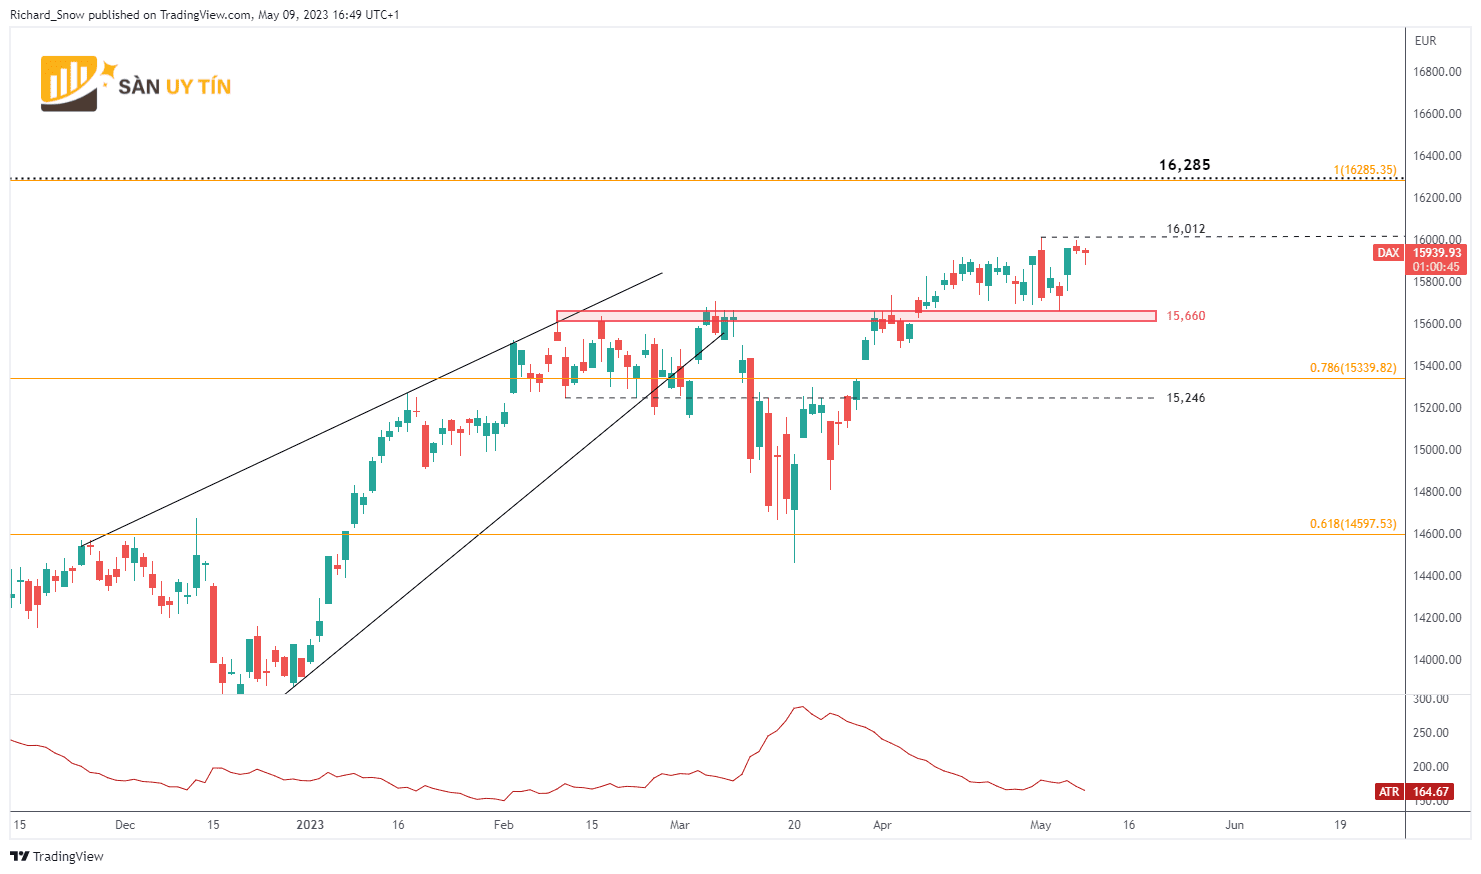
Task: Click the 15400.00 price axis label
Action: (x=1437, y=366)
